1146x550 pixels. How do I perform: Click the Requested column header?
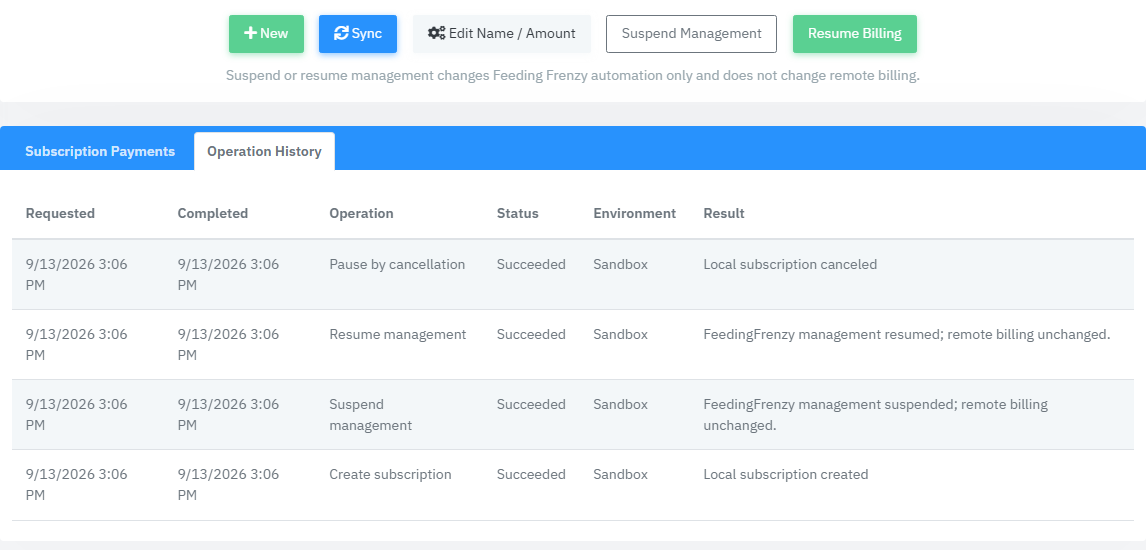click(x=61, y=213)
